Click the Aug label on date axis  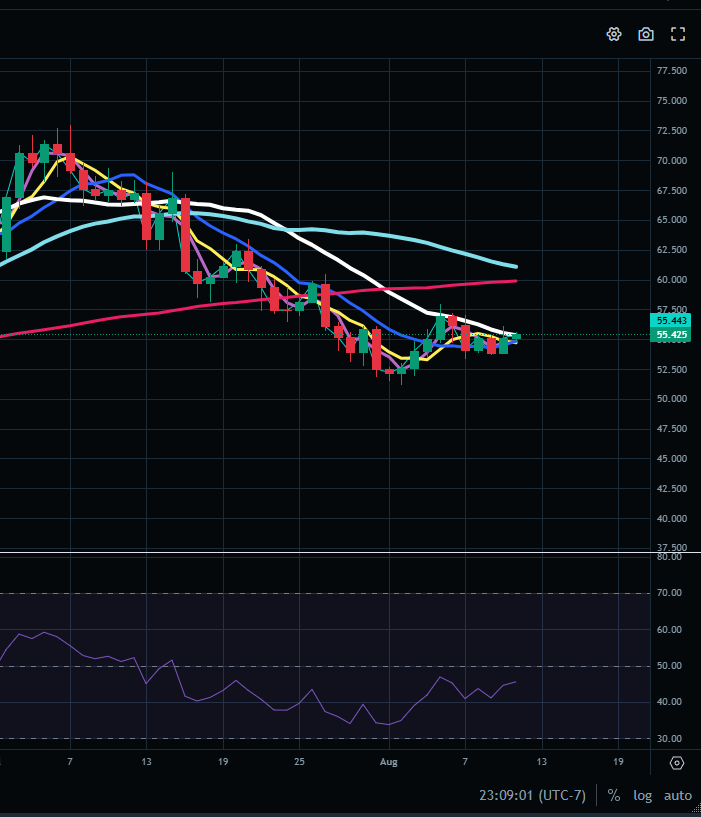[388, 762]
